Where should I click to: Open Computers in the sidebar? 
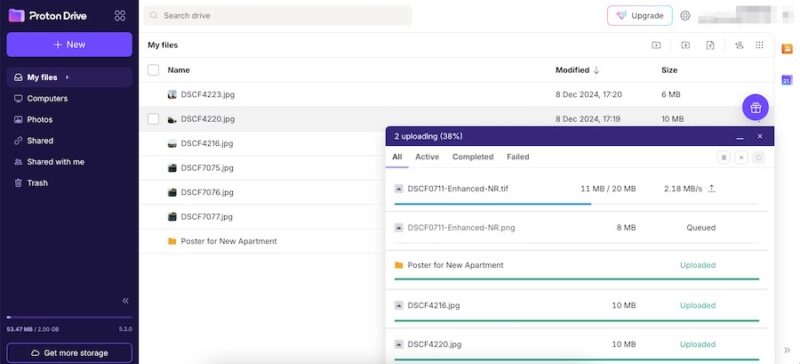tap(69, 99)
